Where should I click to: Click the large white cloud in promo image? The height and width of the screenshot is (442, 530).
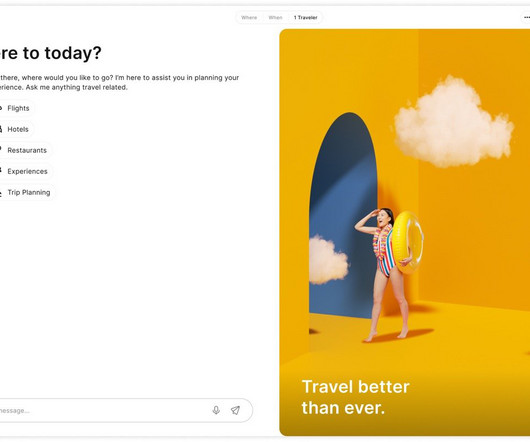454,122
